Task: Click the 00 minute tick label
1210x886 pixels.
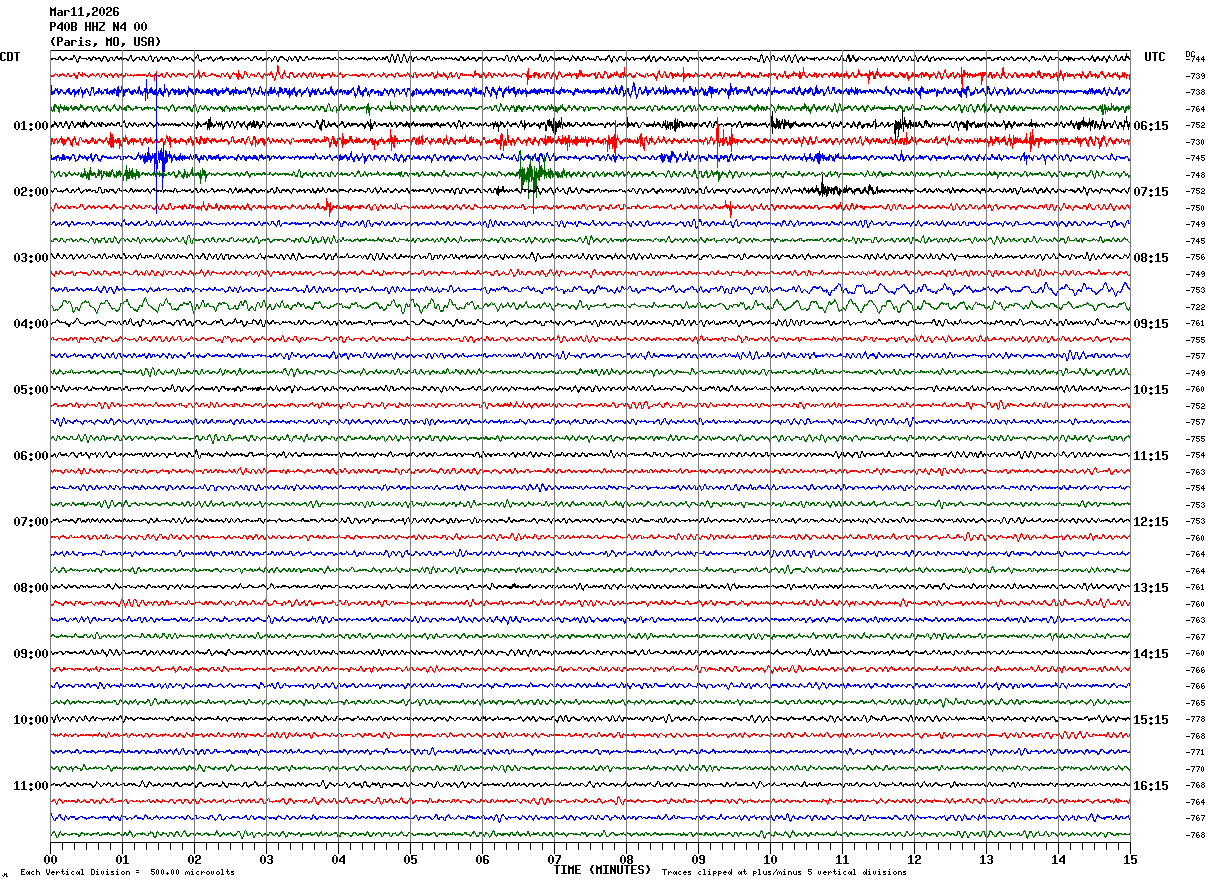Action: coord(50,859)
